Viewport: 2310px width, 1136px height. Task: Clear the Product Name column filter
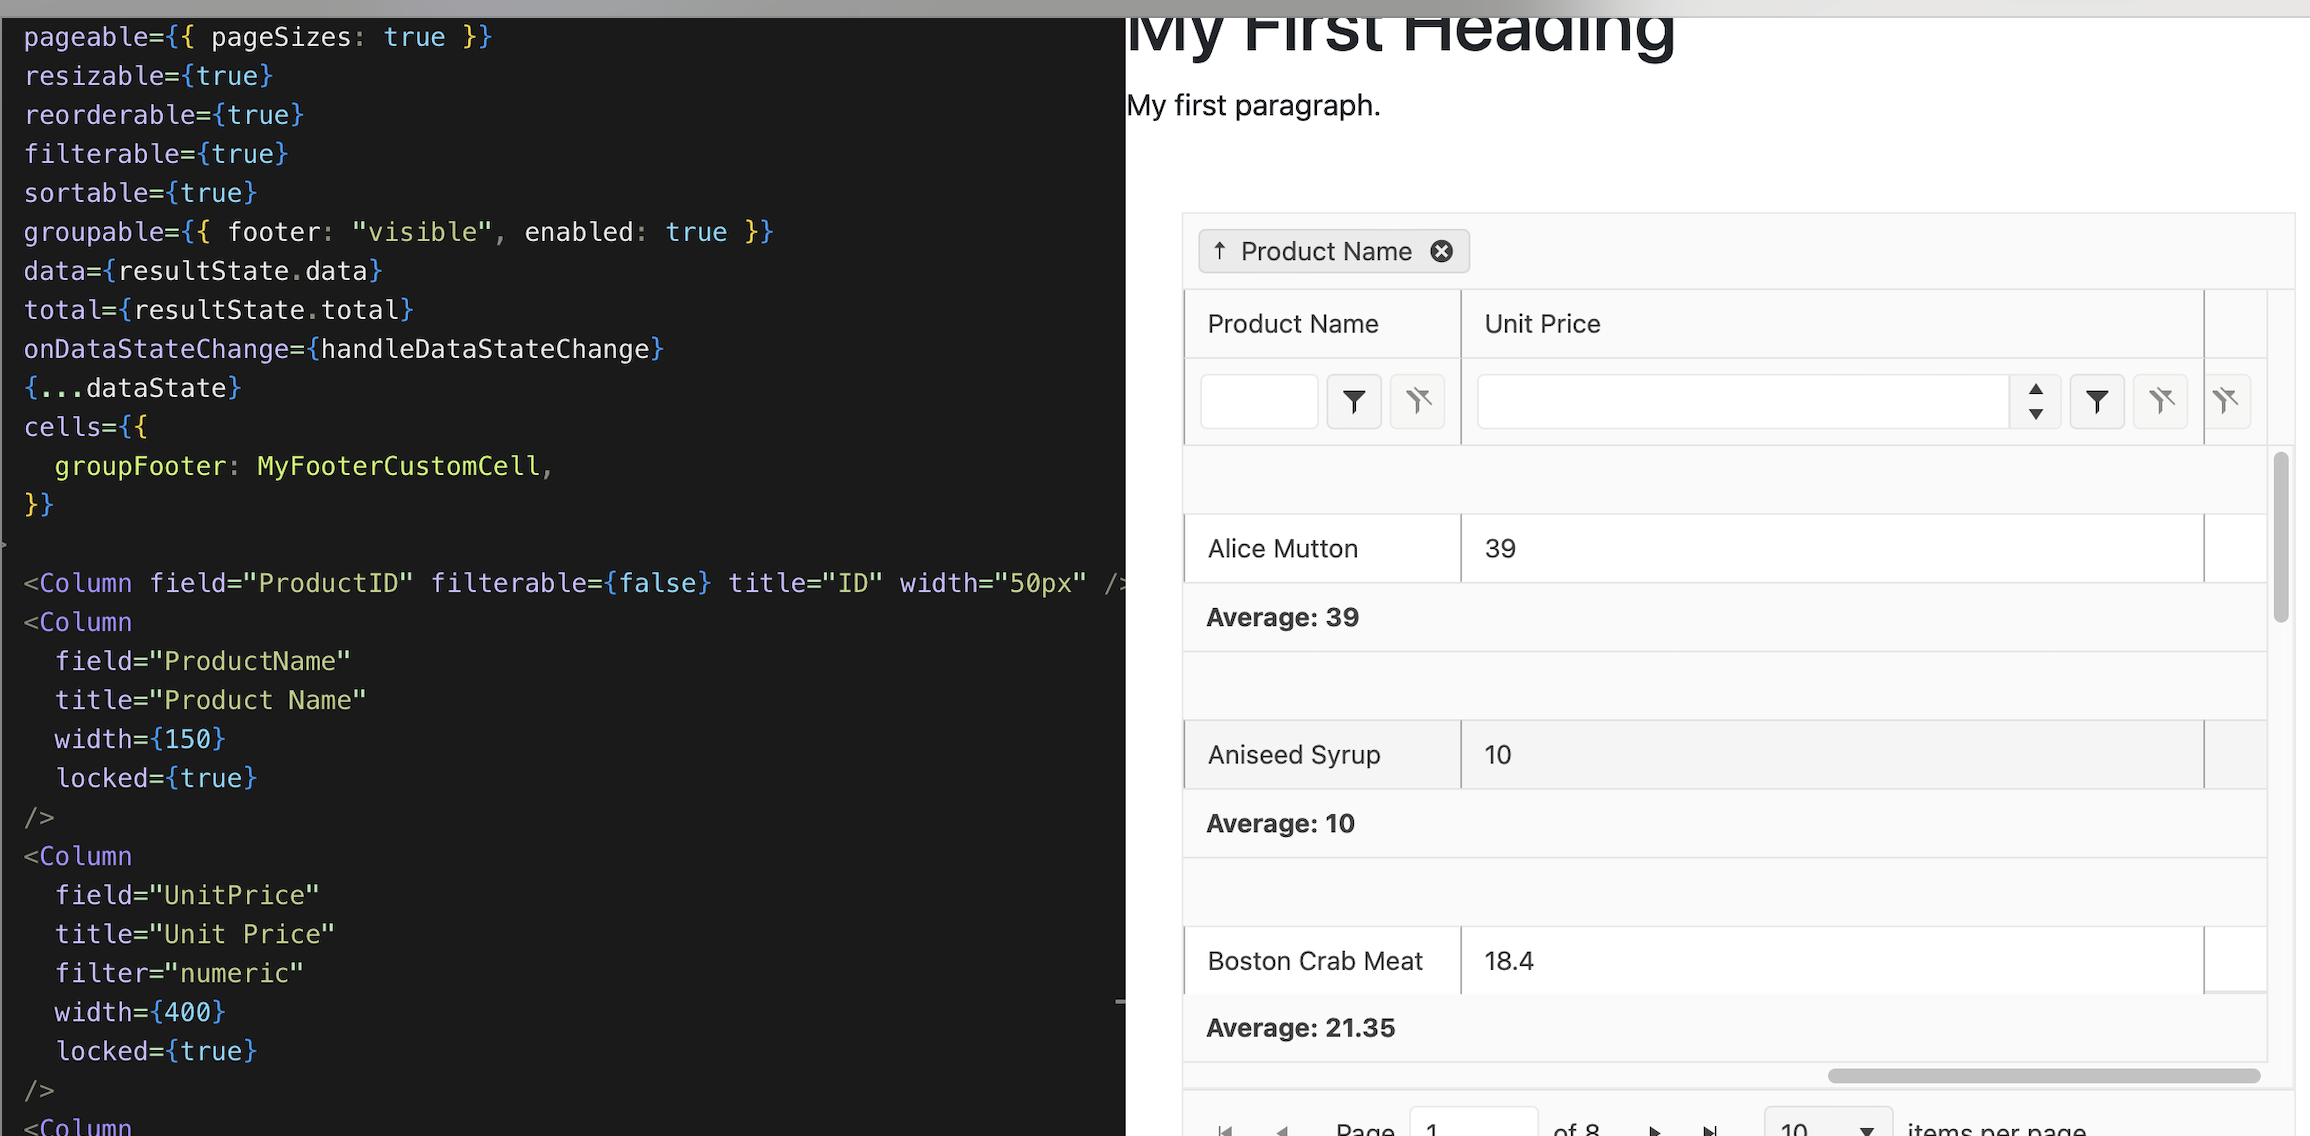click(1417, 402)
